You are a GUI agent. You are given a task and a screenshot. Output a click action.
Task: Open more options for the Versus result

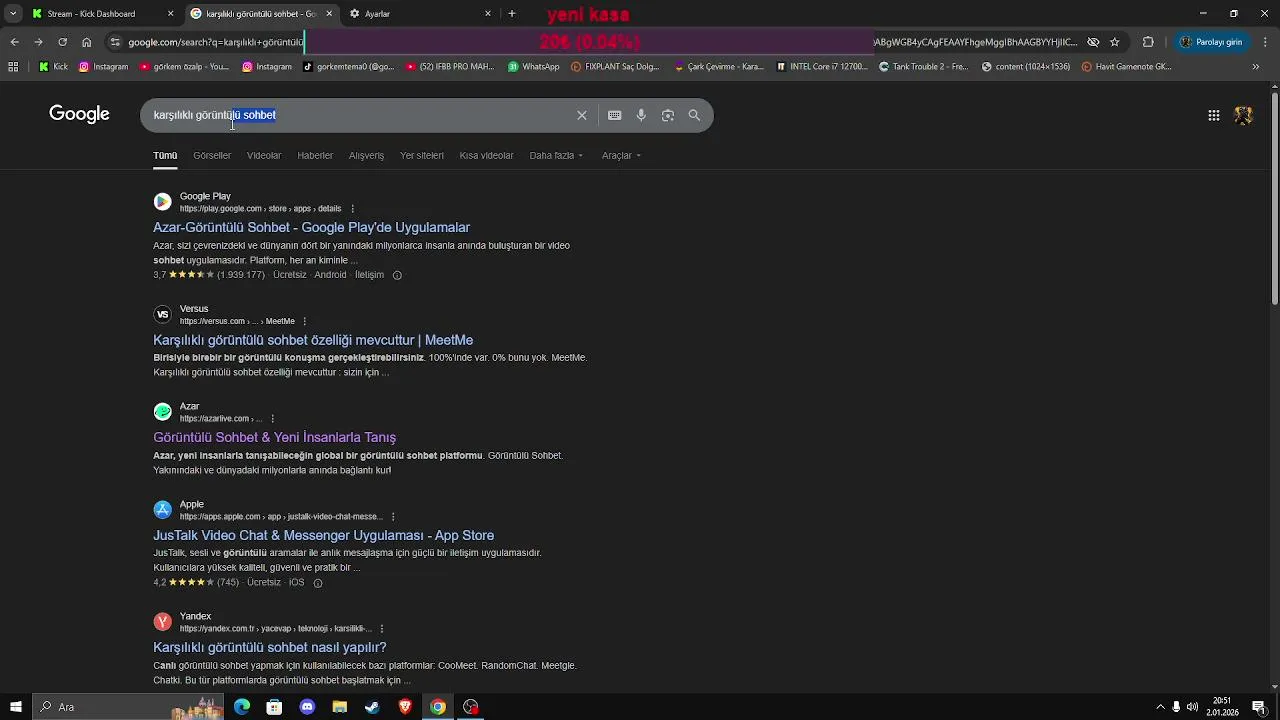[x=305, y=321]
